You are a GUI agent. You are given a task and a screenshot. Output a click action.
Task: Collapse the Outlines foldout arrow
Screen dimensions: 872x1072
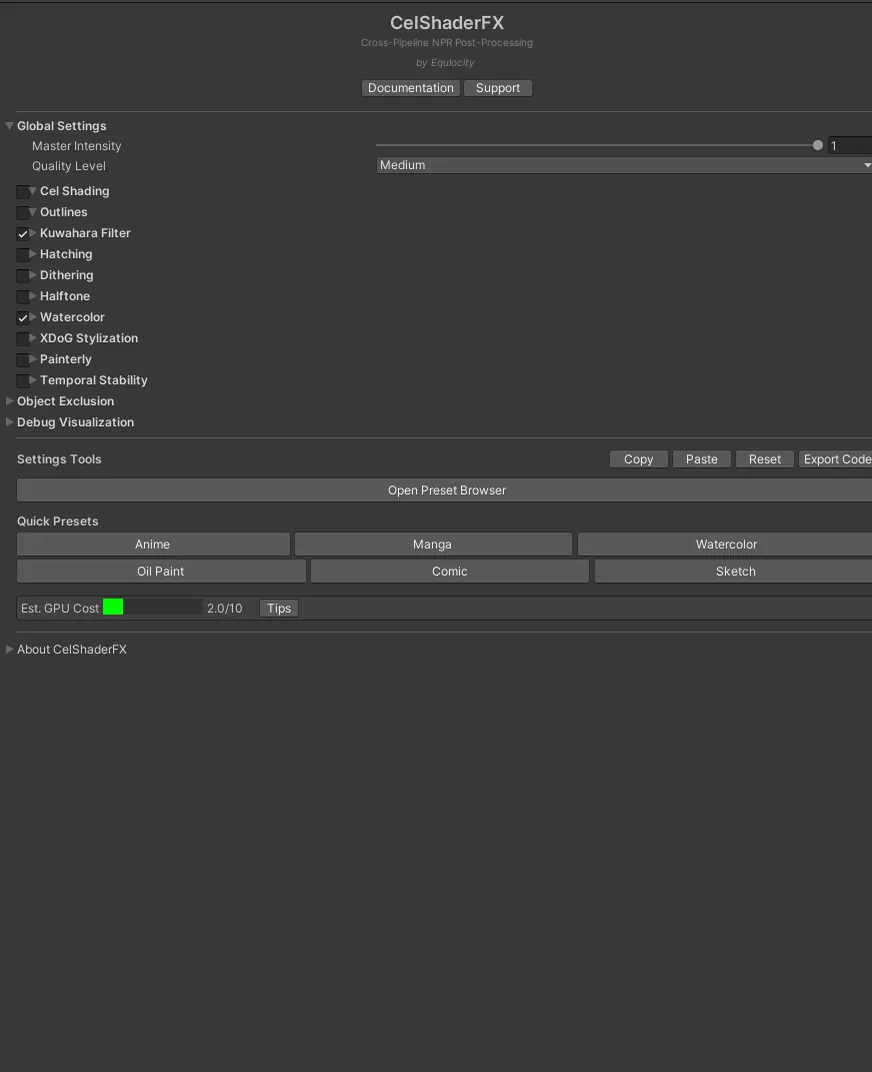pos(33,212)
